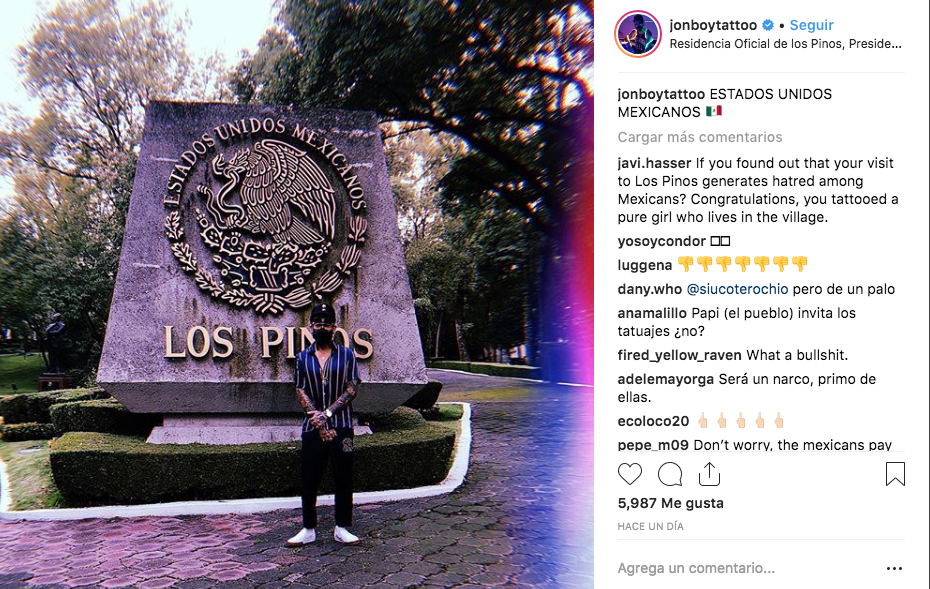Screen dimensions: 930x589
Task: Load more comments via Cargar más comentarios
Action: point(700,137)
